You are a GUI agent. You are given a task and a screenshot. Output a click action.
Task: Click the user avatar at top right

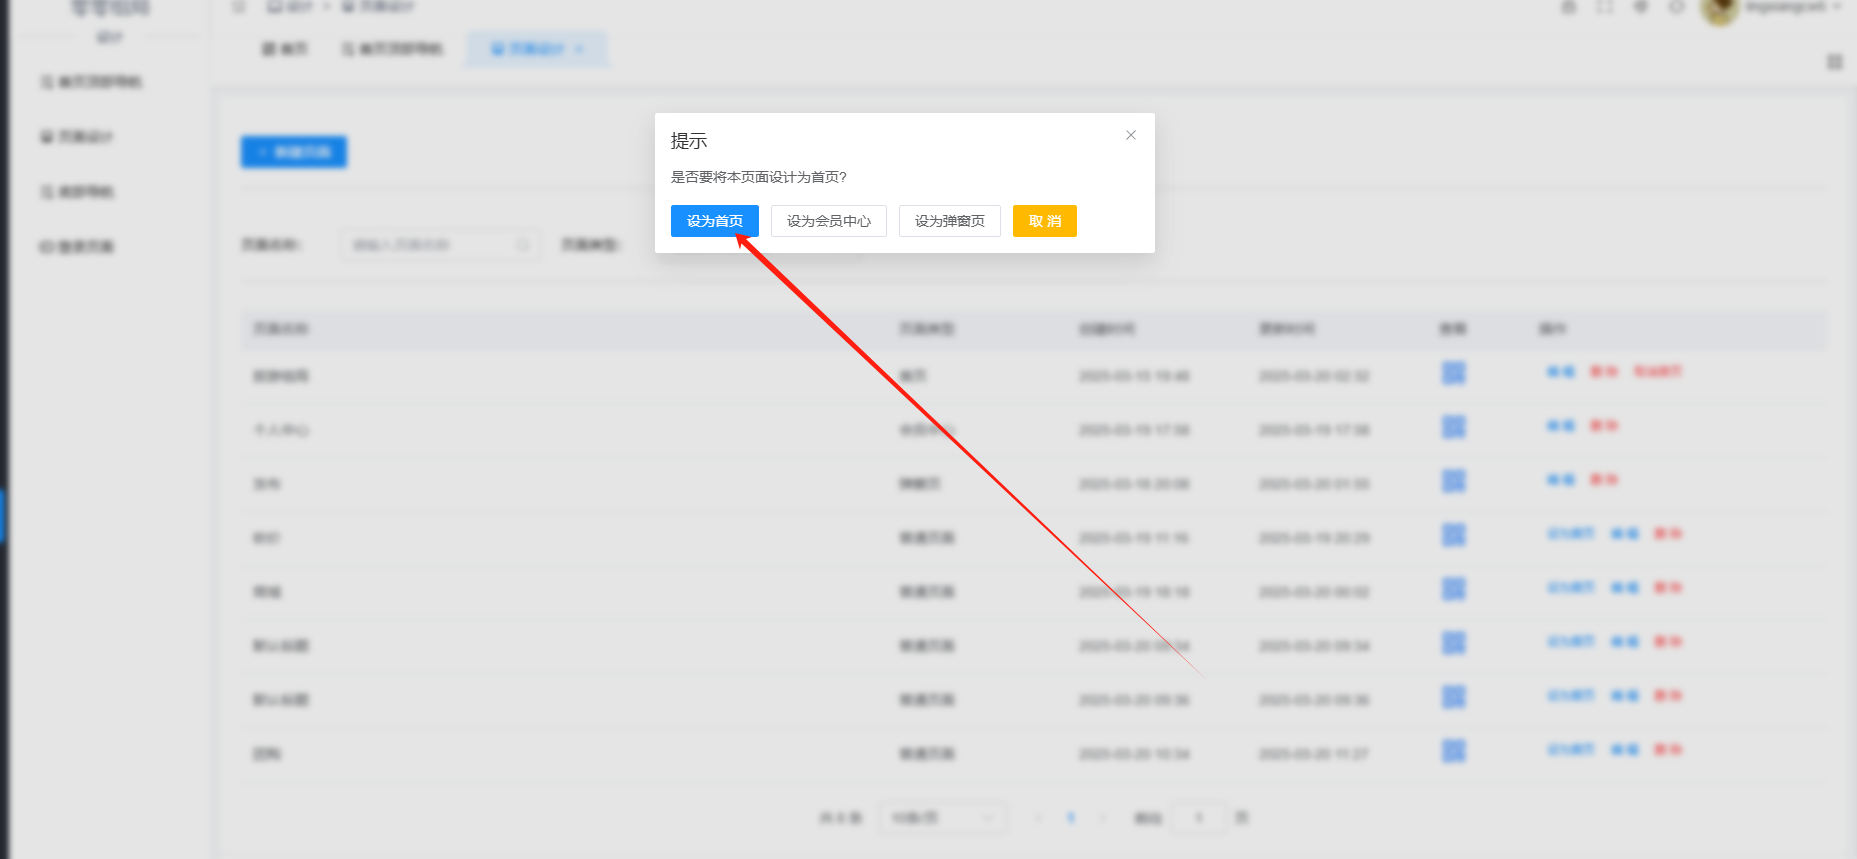(x=1719, y=9)
